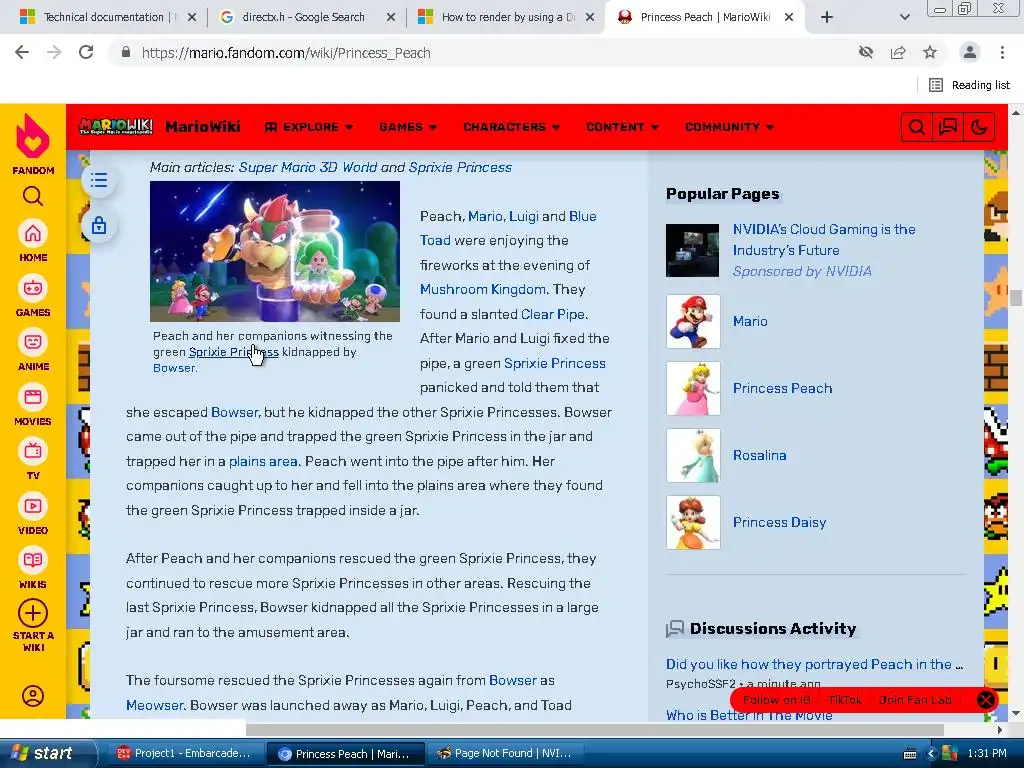Viewport: 1024px width, 768px height.
Task: Open the TV section in Fandom sidebar
Action: (x=33, y=451)
